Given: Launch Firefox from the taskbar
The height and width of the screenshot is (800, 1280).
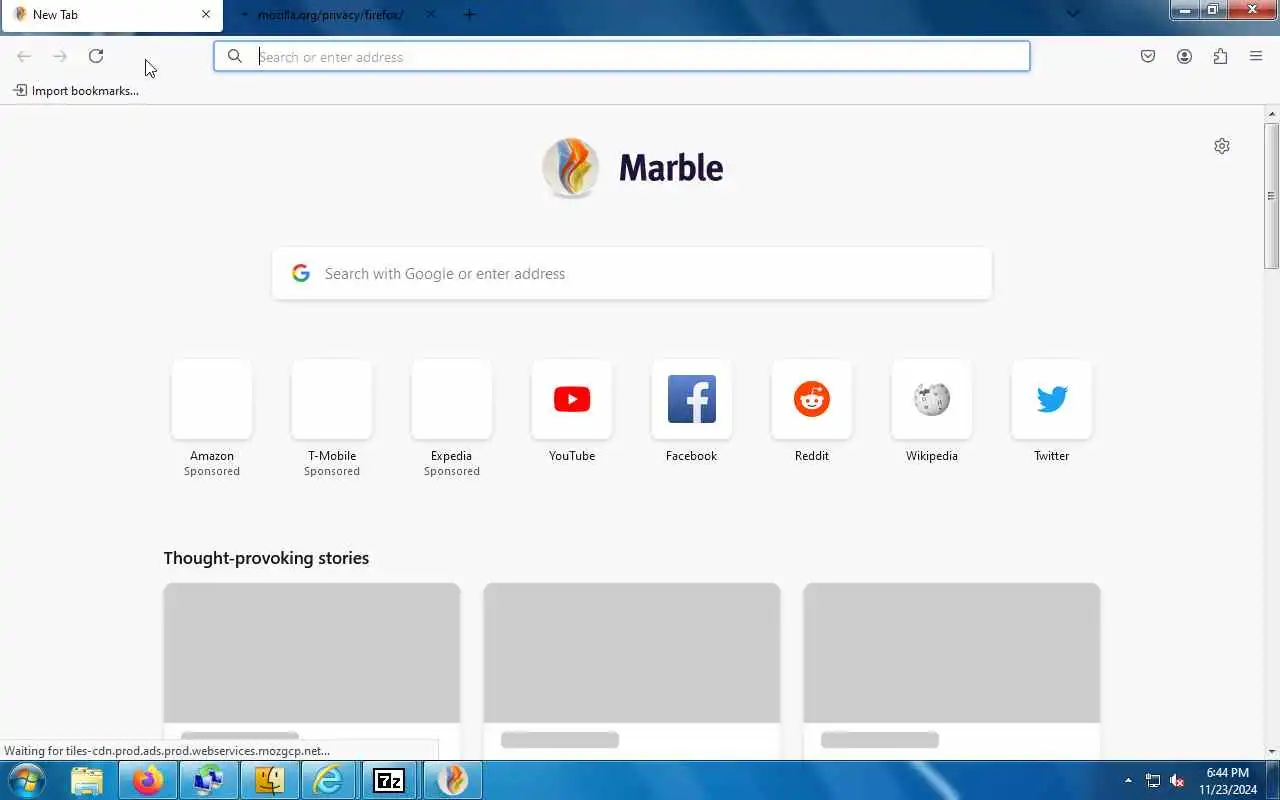Looking at the screenshot, I should coord(148,780).
